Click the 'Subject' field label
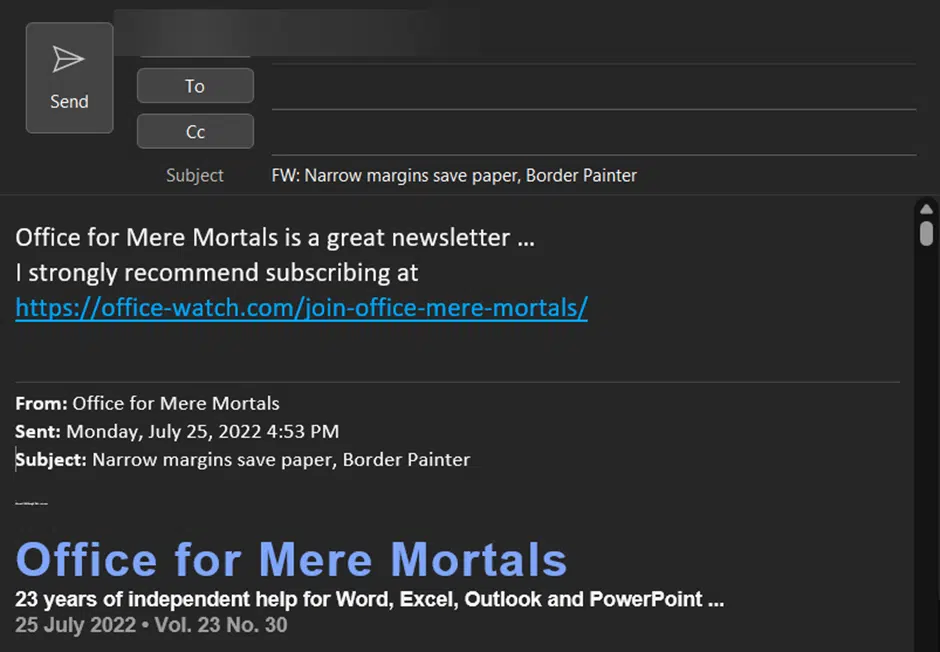940x652 pixels. tap(195, 176)
